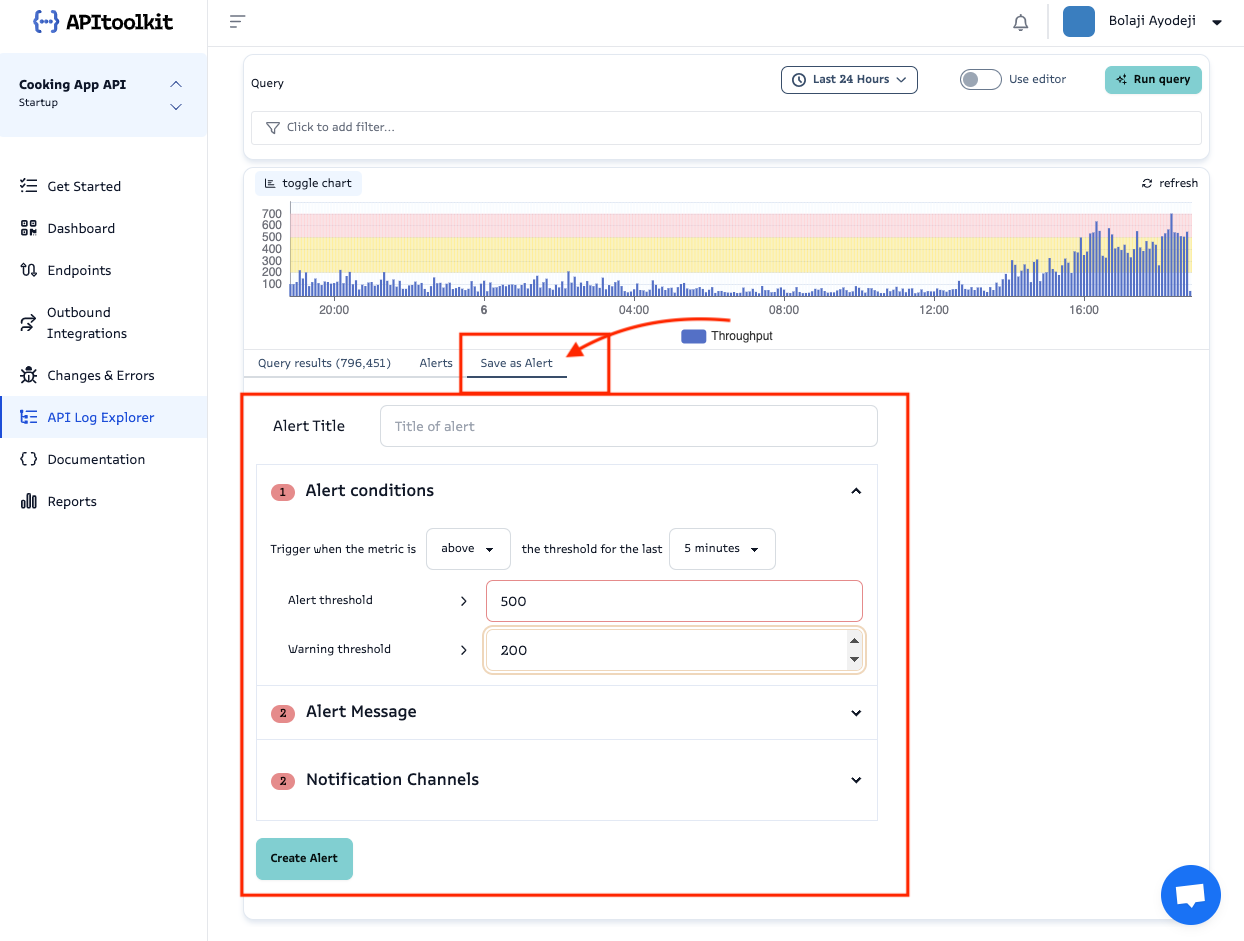Open the Query results tab
The image size is (1244, 941).
323,363
